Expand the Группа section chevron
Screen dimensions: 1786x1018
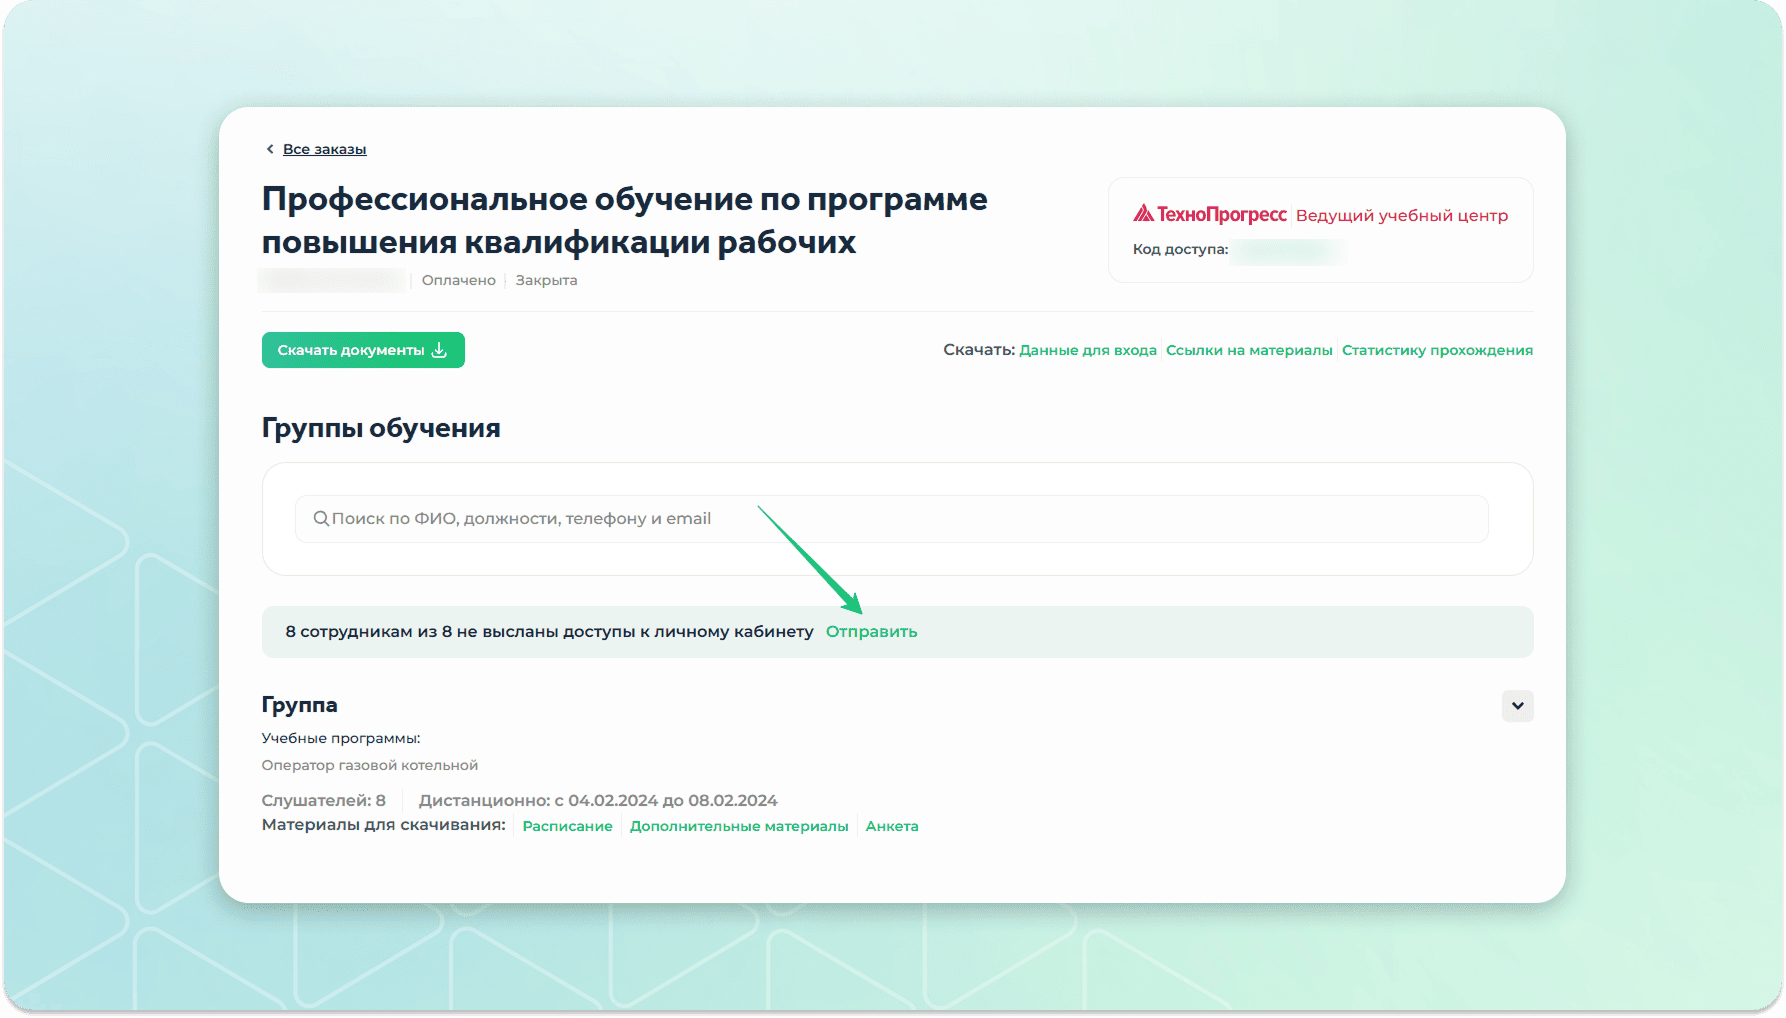(1517, 706)
